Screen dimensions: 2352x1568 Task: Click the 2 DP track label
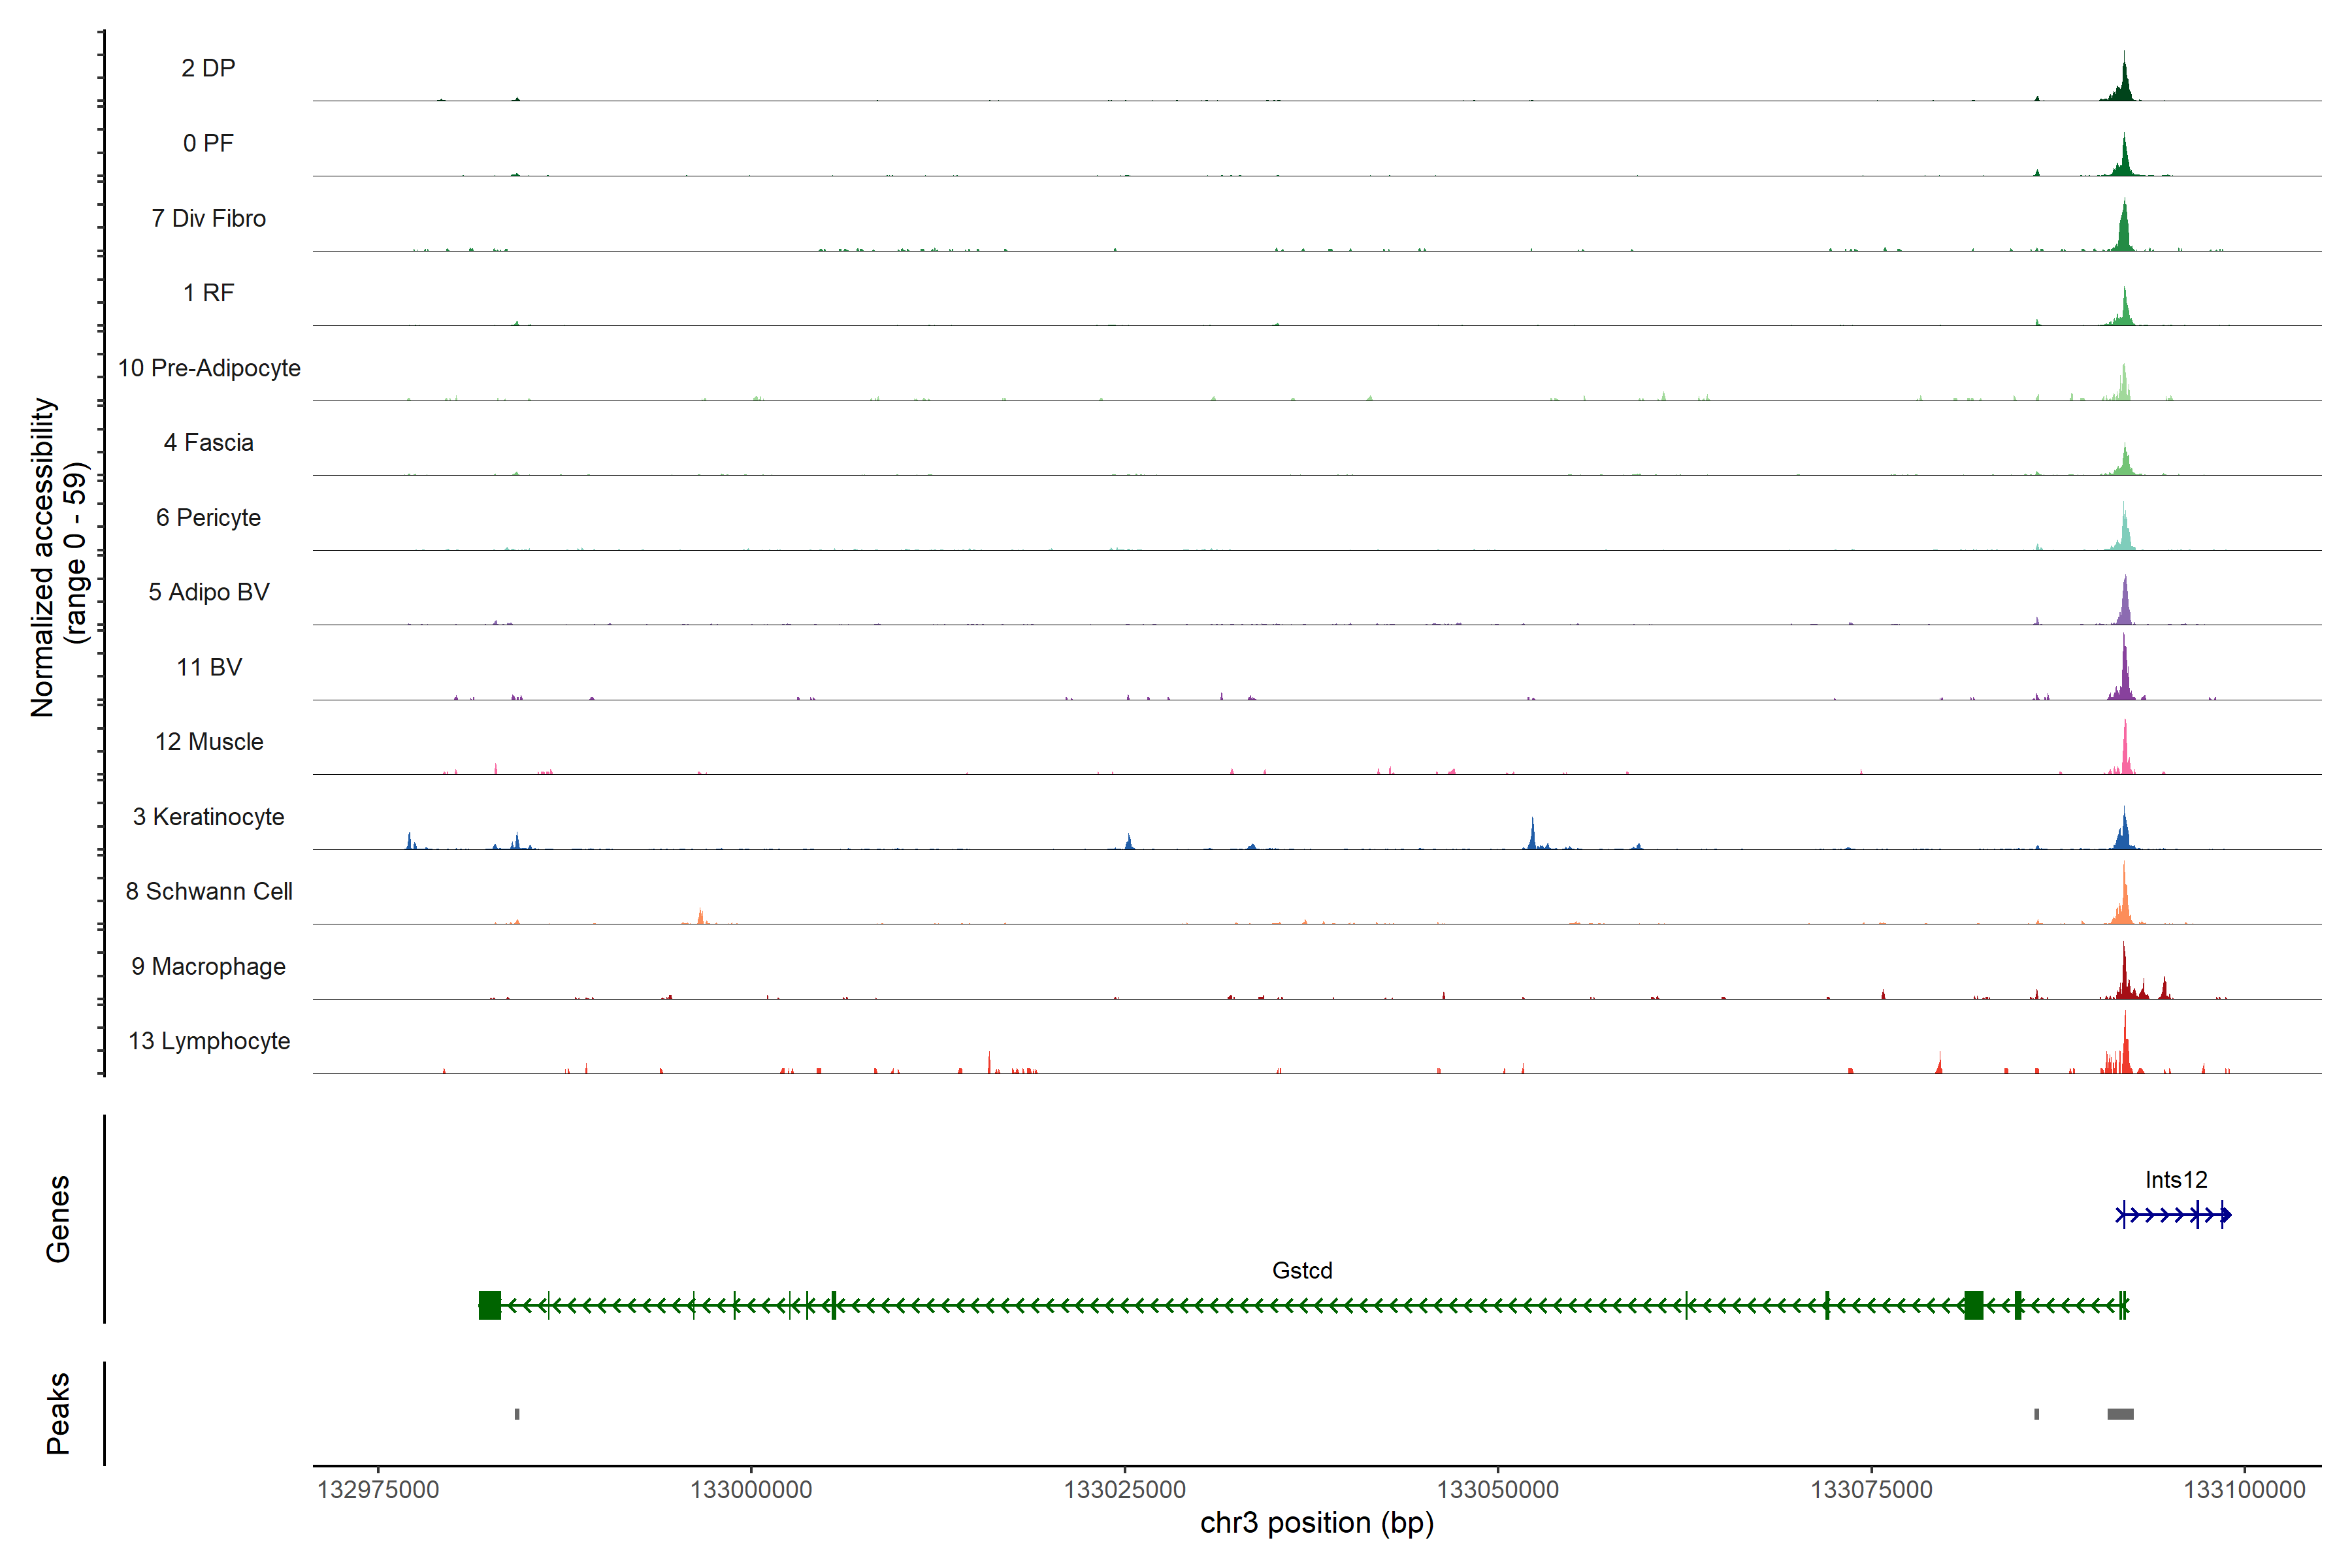208,68
